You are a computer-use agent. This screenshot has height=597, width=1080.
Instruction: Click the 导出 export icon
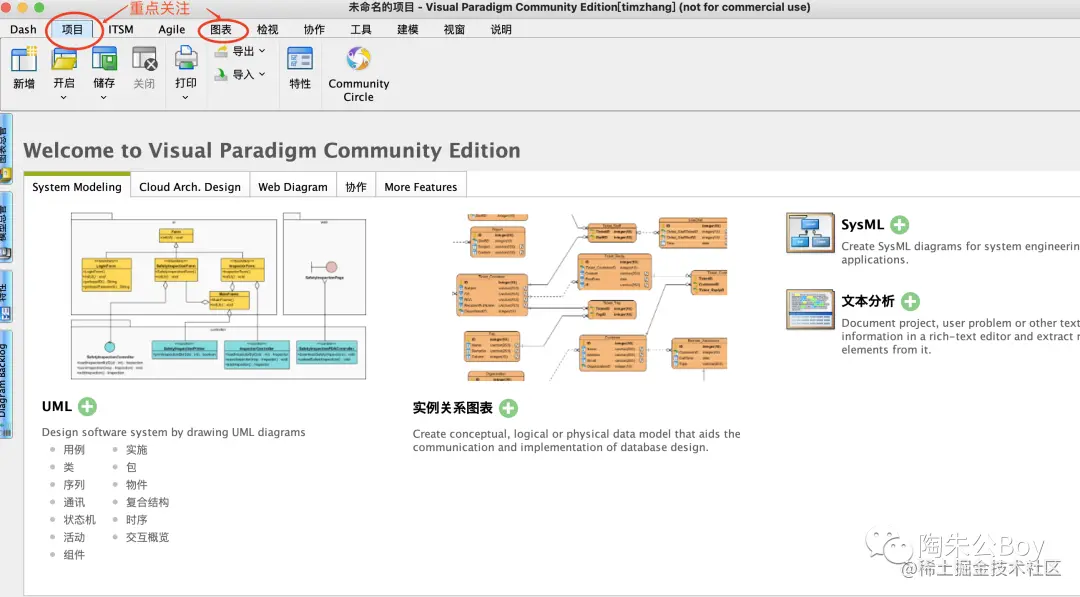[221, 51]
